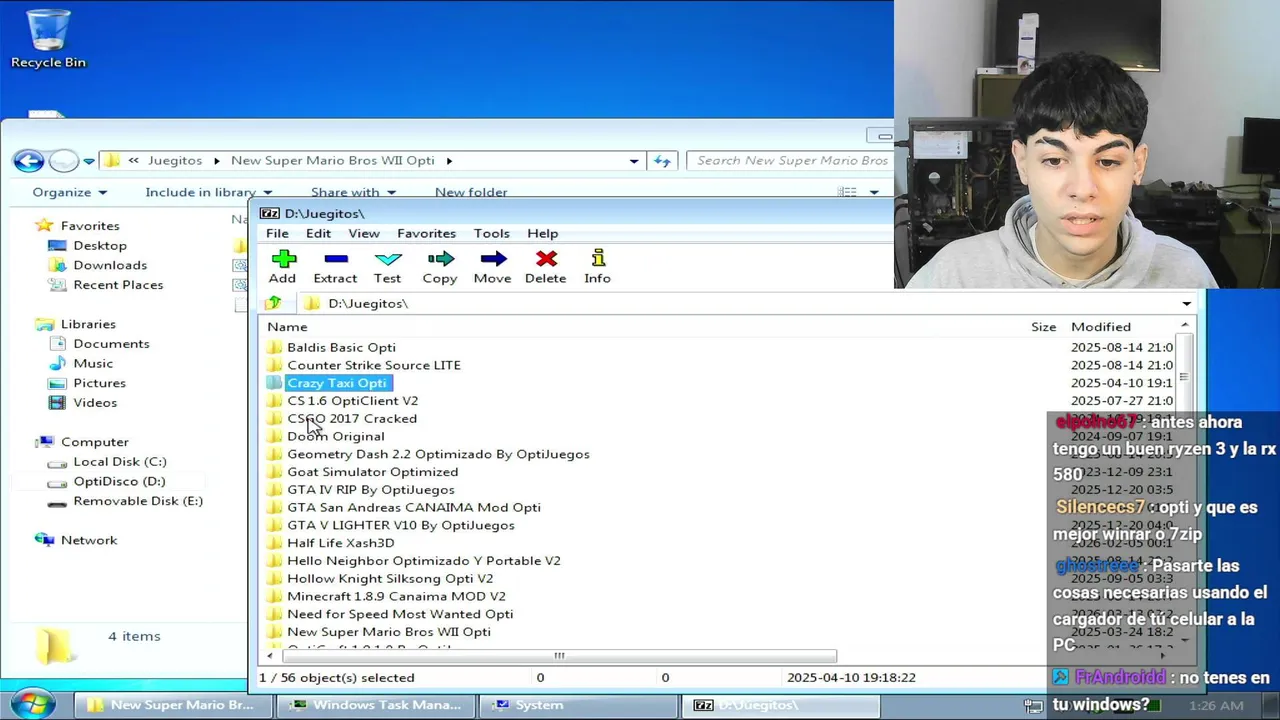1280x720 pixels.
Task: Open Documents library in Explorer sidebar
Action: [111, 344]
